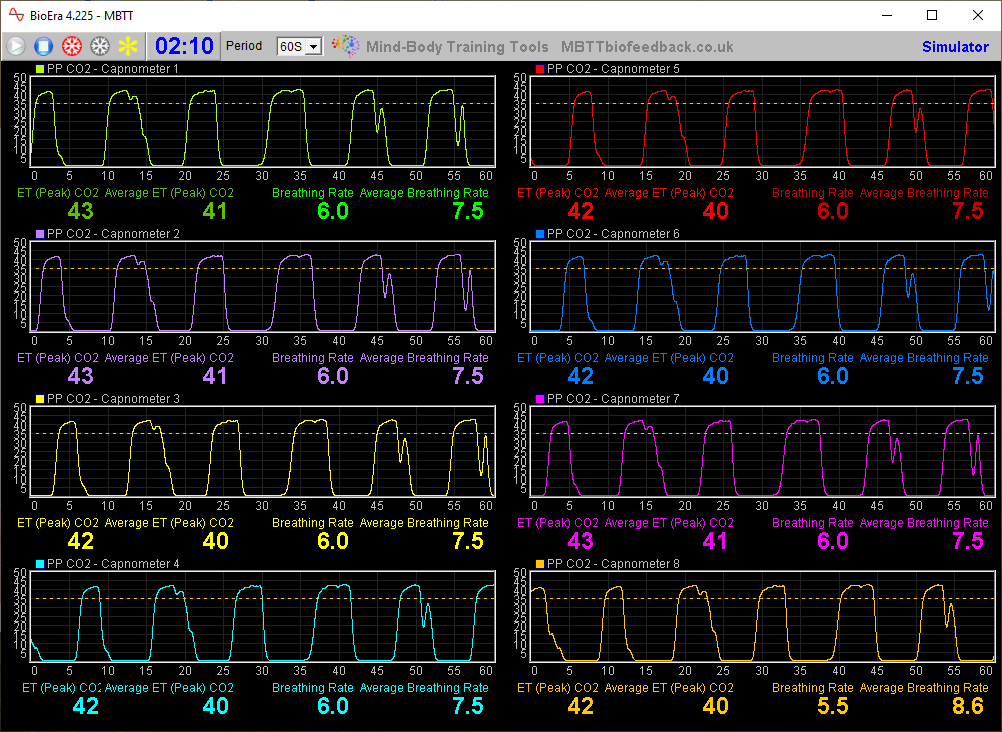Click the blue Stop icon in the toolbar
Image resolution: width=1002 pixels, height=732 pixels.
[x=42, y=45]
